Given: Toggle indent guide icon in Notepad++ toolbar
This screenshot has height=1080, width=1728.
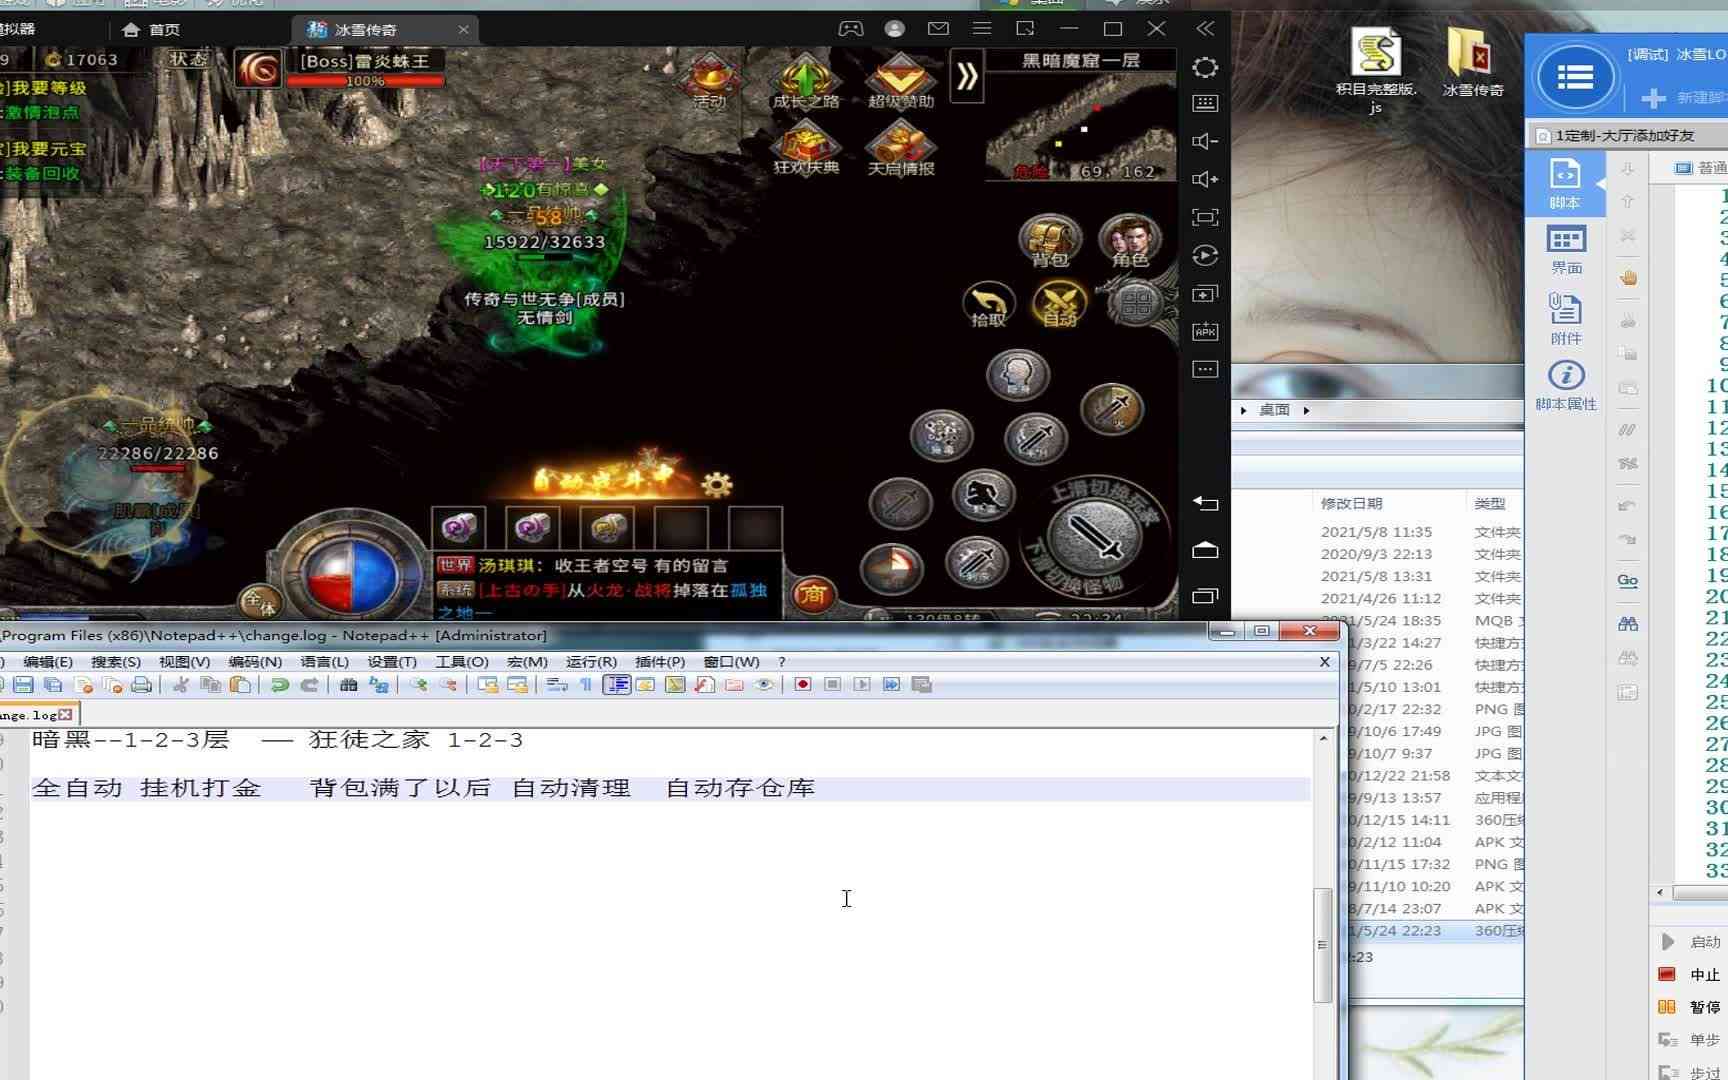Looking at the screenshot, I should [616, 685].
